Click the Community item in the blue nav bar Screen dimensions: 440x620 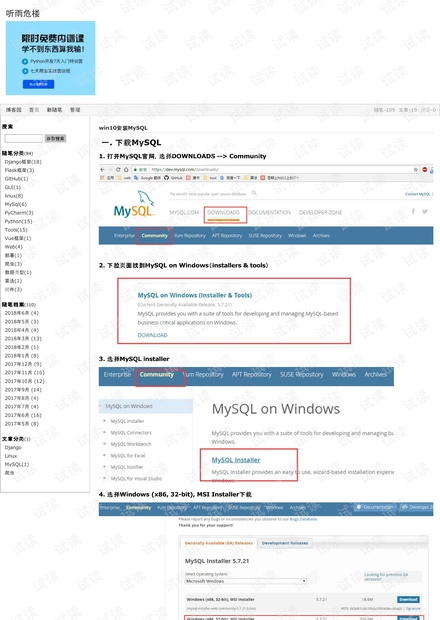pyautogui.click(x=155, y=236)
